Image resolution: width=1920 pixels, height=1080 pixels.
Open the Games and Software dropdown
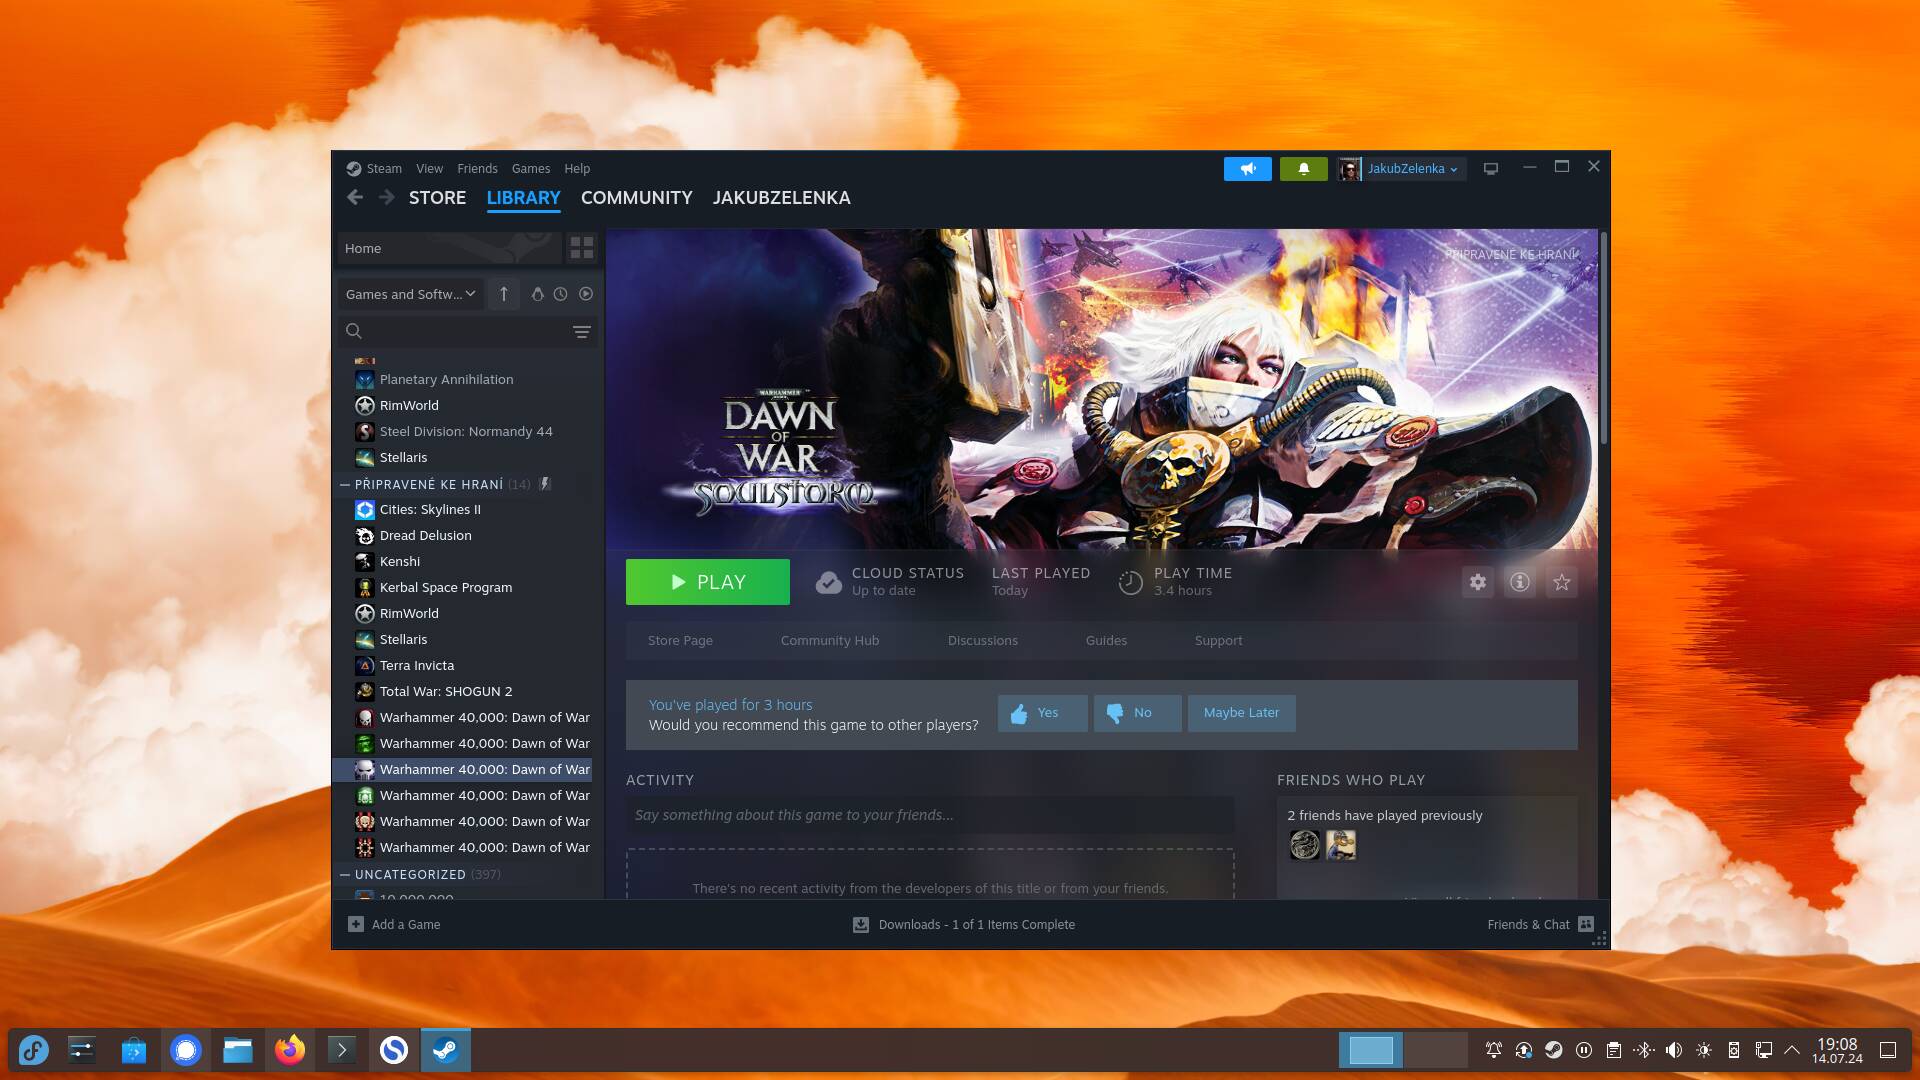coord(410,294)
